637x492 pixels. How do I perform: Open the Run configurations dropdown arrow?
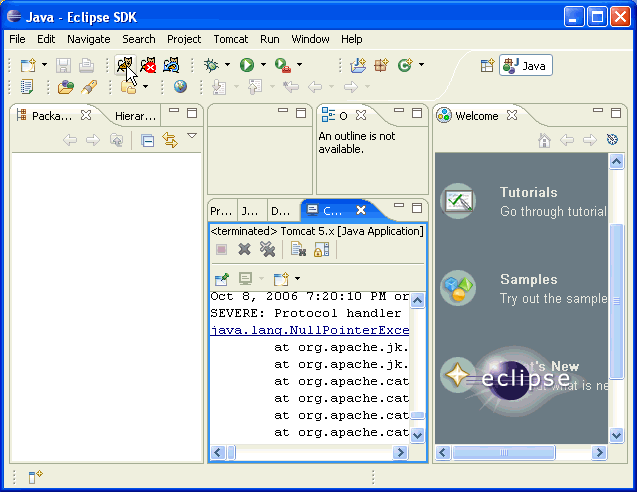click(263, 65)
